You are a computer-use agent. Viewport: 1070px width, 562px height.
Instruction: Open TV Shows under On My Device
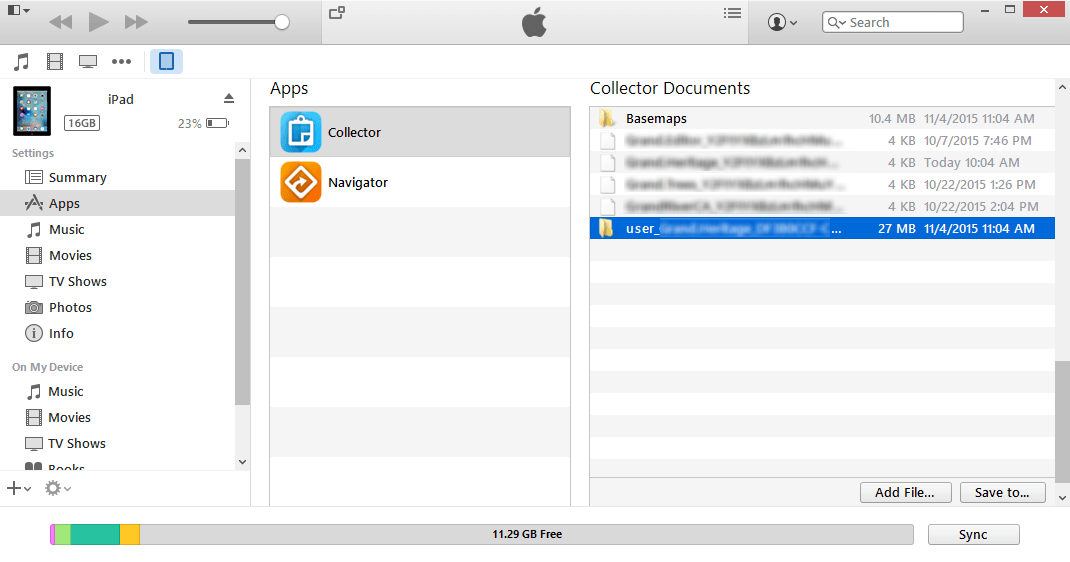(x=117, y=443)
